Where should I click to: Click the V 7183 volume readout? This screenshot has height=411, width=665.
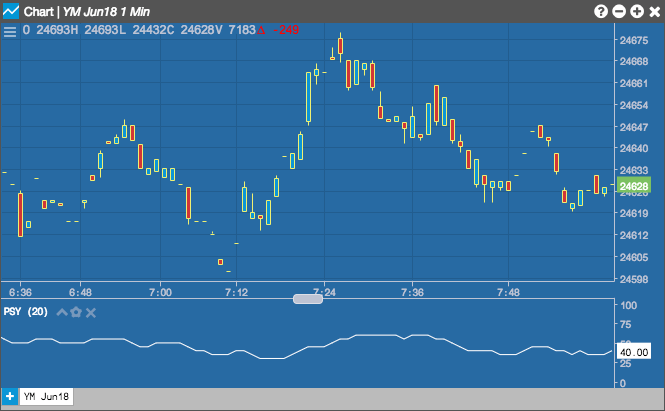[236, 30]
